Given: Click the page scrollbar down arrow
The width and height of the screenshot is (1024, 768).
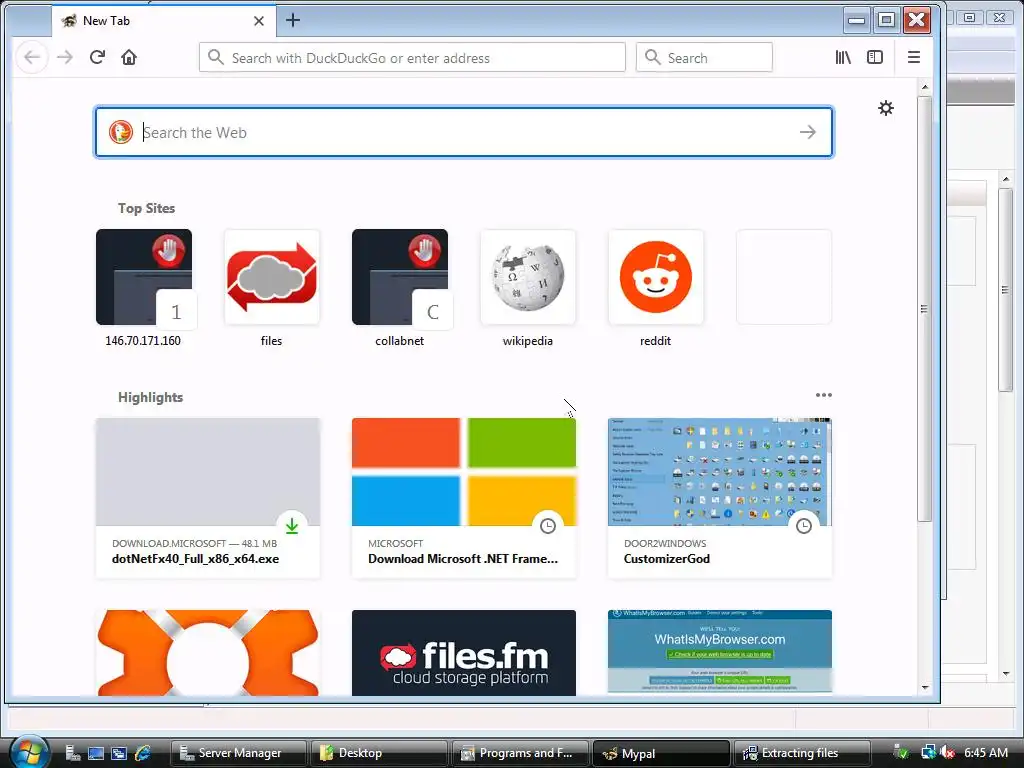Looking at the screenshot, I should tap(925, 687).
